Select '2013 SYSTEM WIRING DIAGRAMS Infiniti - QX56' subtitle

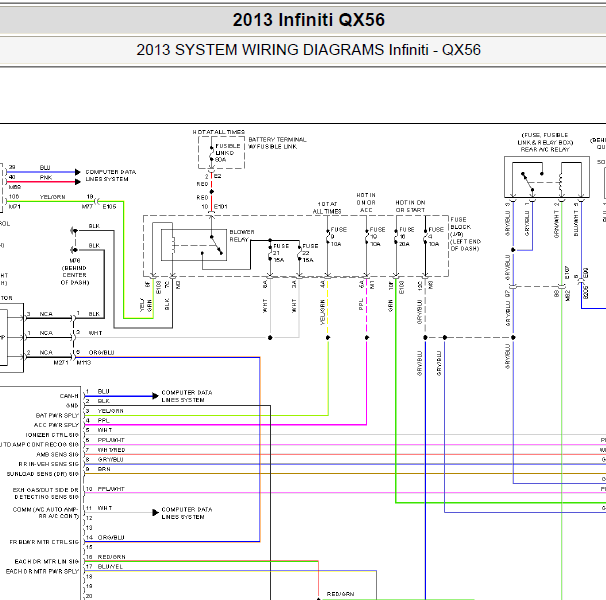308,50
